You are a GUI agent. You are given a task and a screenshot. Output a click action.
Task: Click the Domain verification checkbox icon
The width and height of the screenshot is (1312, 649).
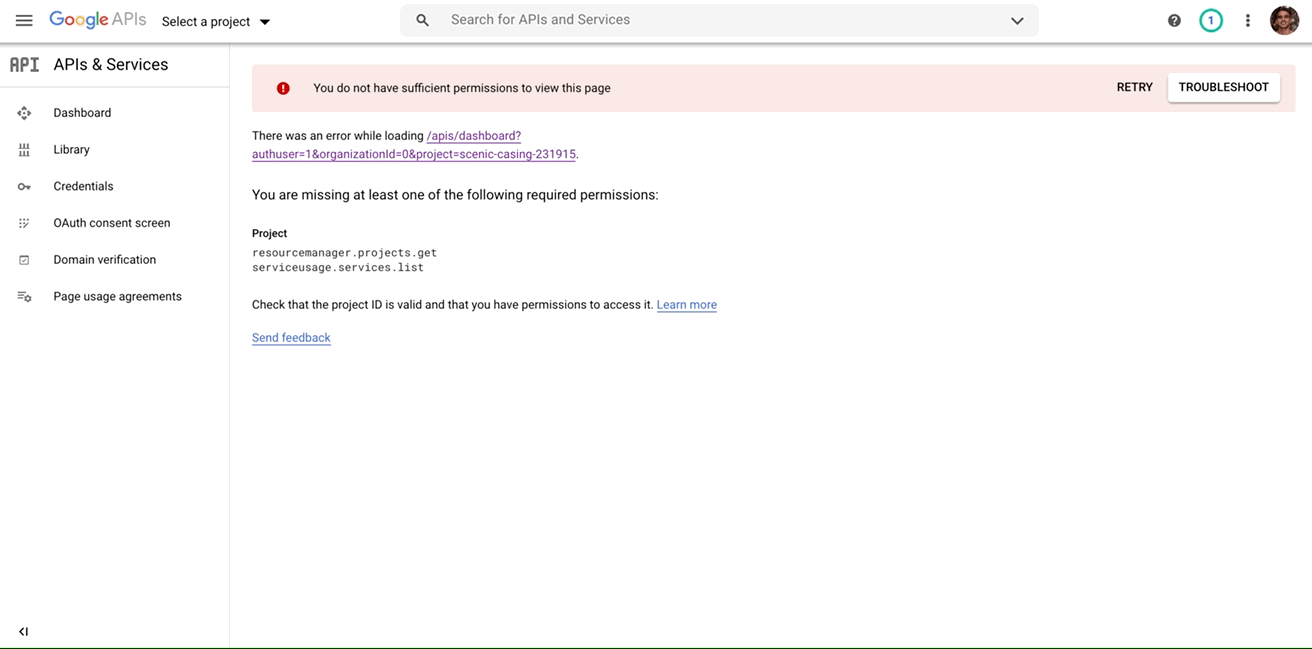coord(24,260)
